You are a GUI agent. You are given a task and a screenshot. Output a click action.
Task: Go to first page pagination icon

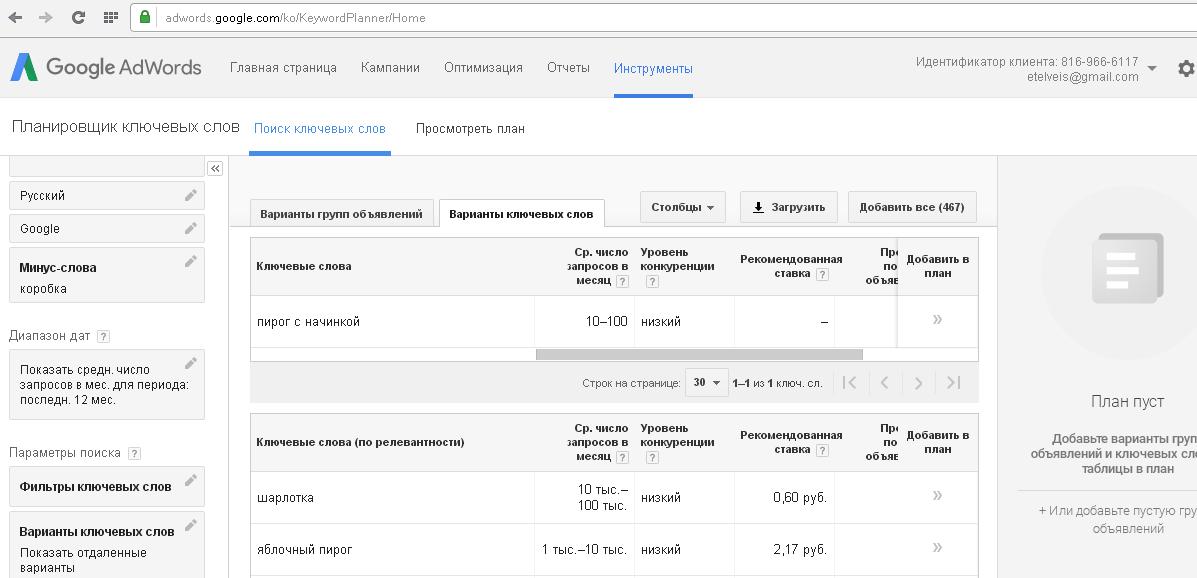[x=849, y=383]
